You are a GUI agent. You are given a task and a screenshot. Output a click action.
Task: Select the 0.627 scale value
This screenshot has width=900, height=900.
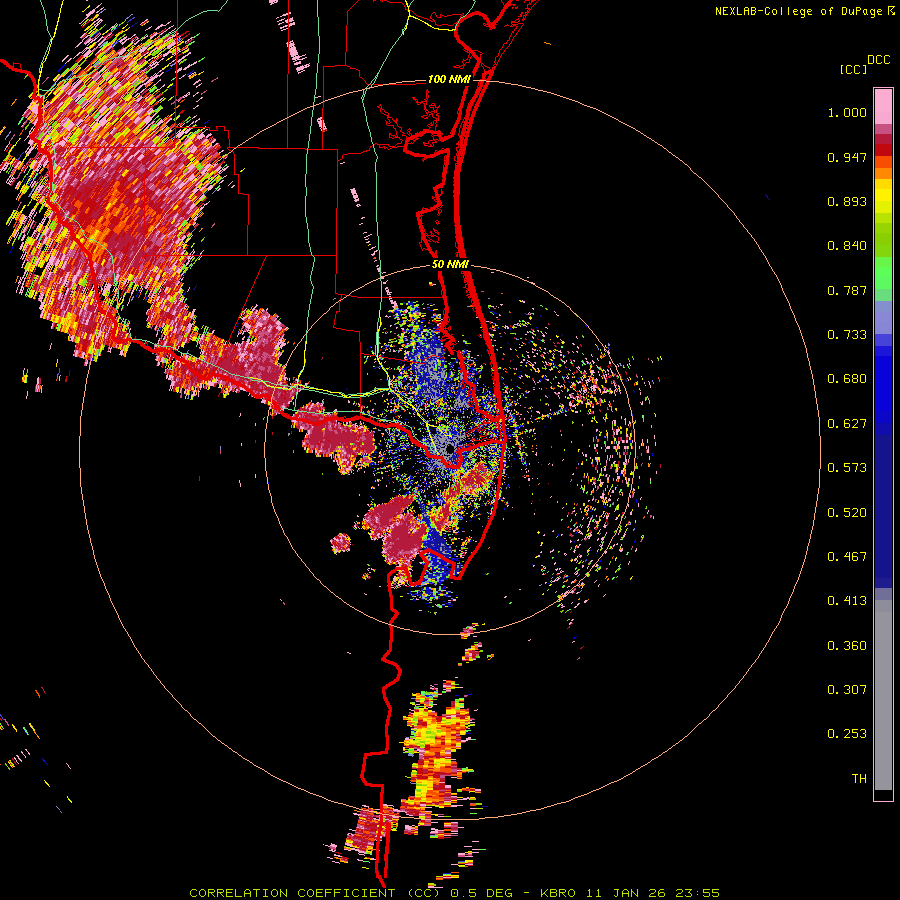click(847, 424)
